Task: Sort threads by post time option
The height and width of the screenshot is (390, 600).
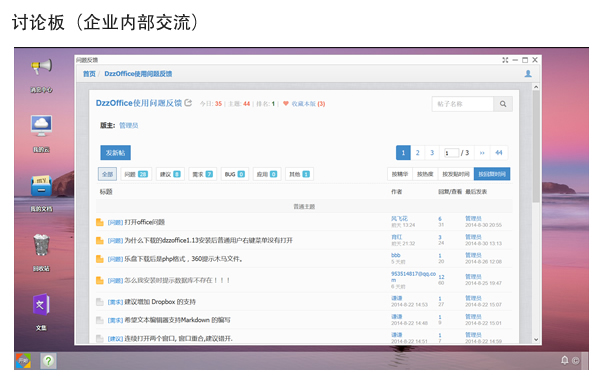Action: tap(456, 174)
